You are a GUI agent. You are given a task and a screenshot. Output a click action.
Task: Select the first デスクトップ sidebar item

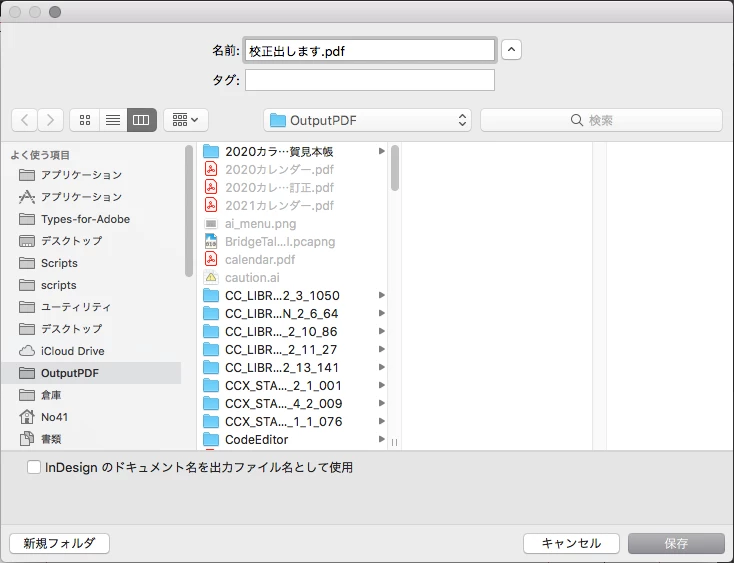[91, 241]
